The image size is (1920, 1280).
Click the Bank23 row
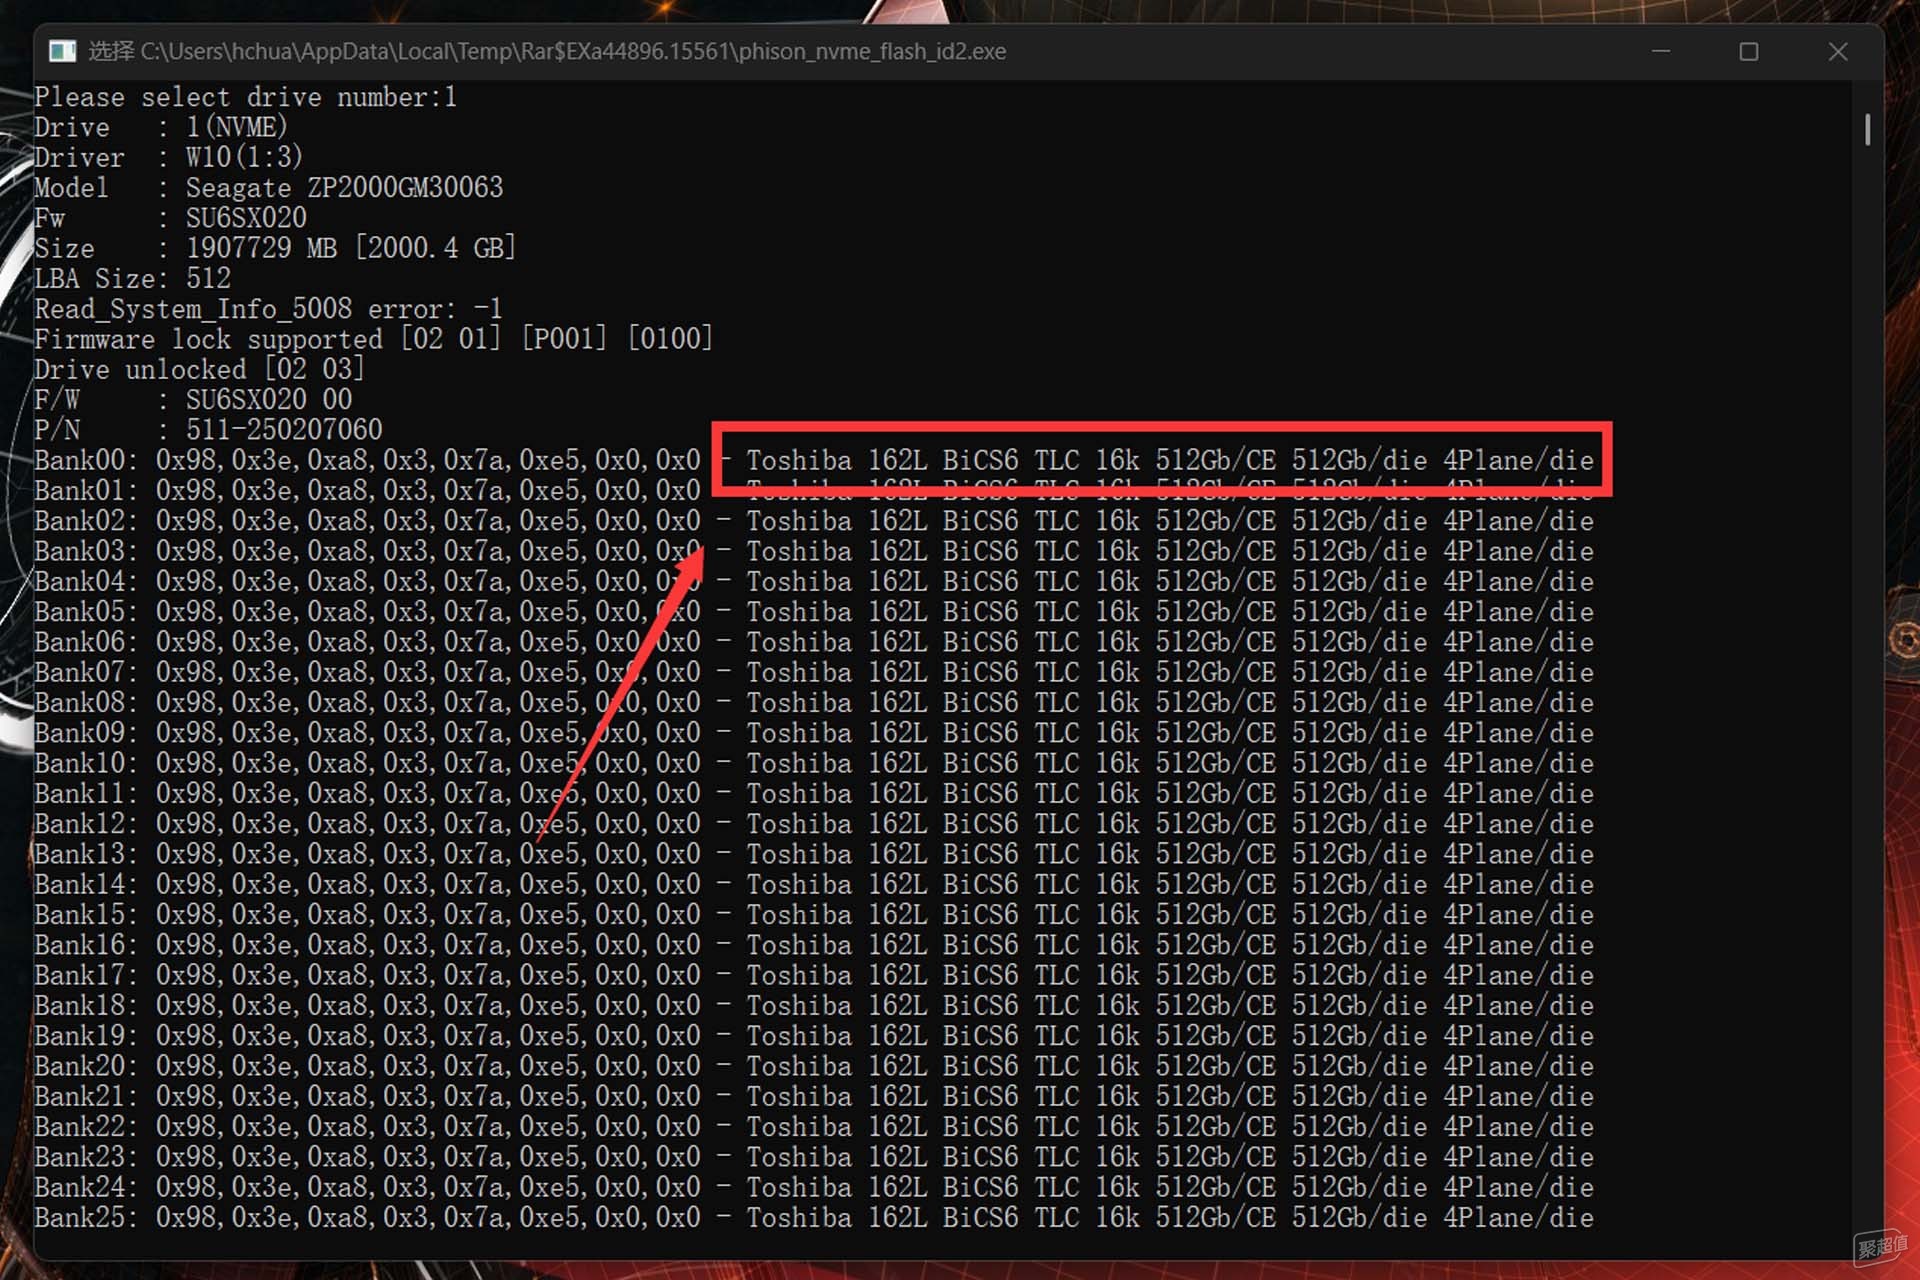[814, 1157]
